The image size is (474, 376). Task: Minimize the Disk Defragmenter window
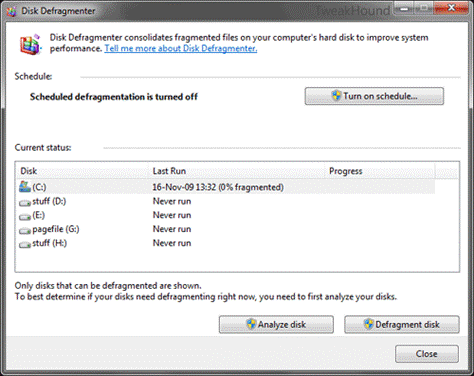click(404, 9)
